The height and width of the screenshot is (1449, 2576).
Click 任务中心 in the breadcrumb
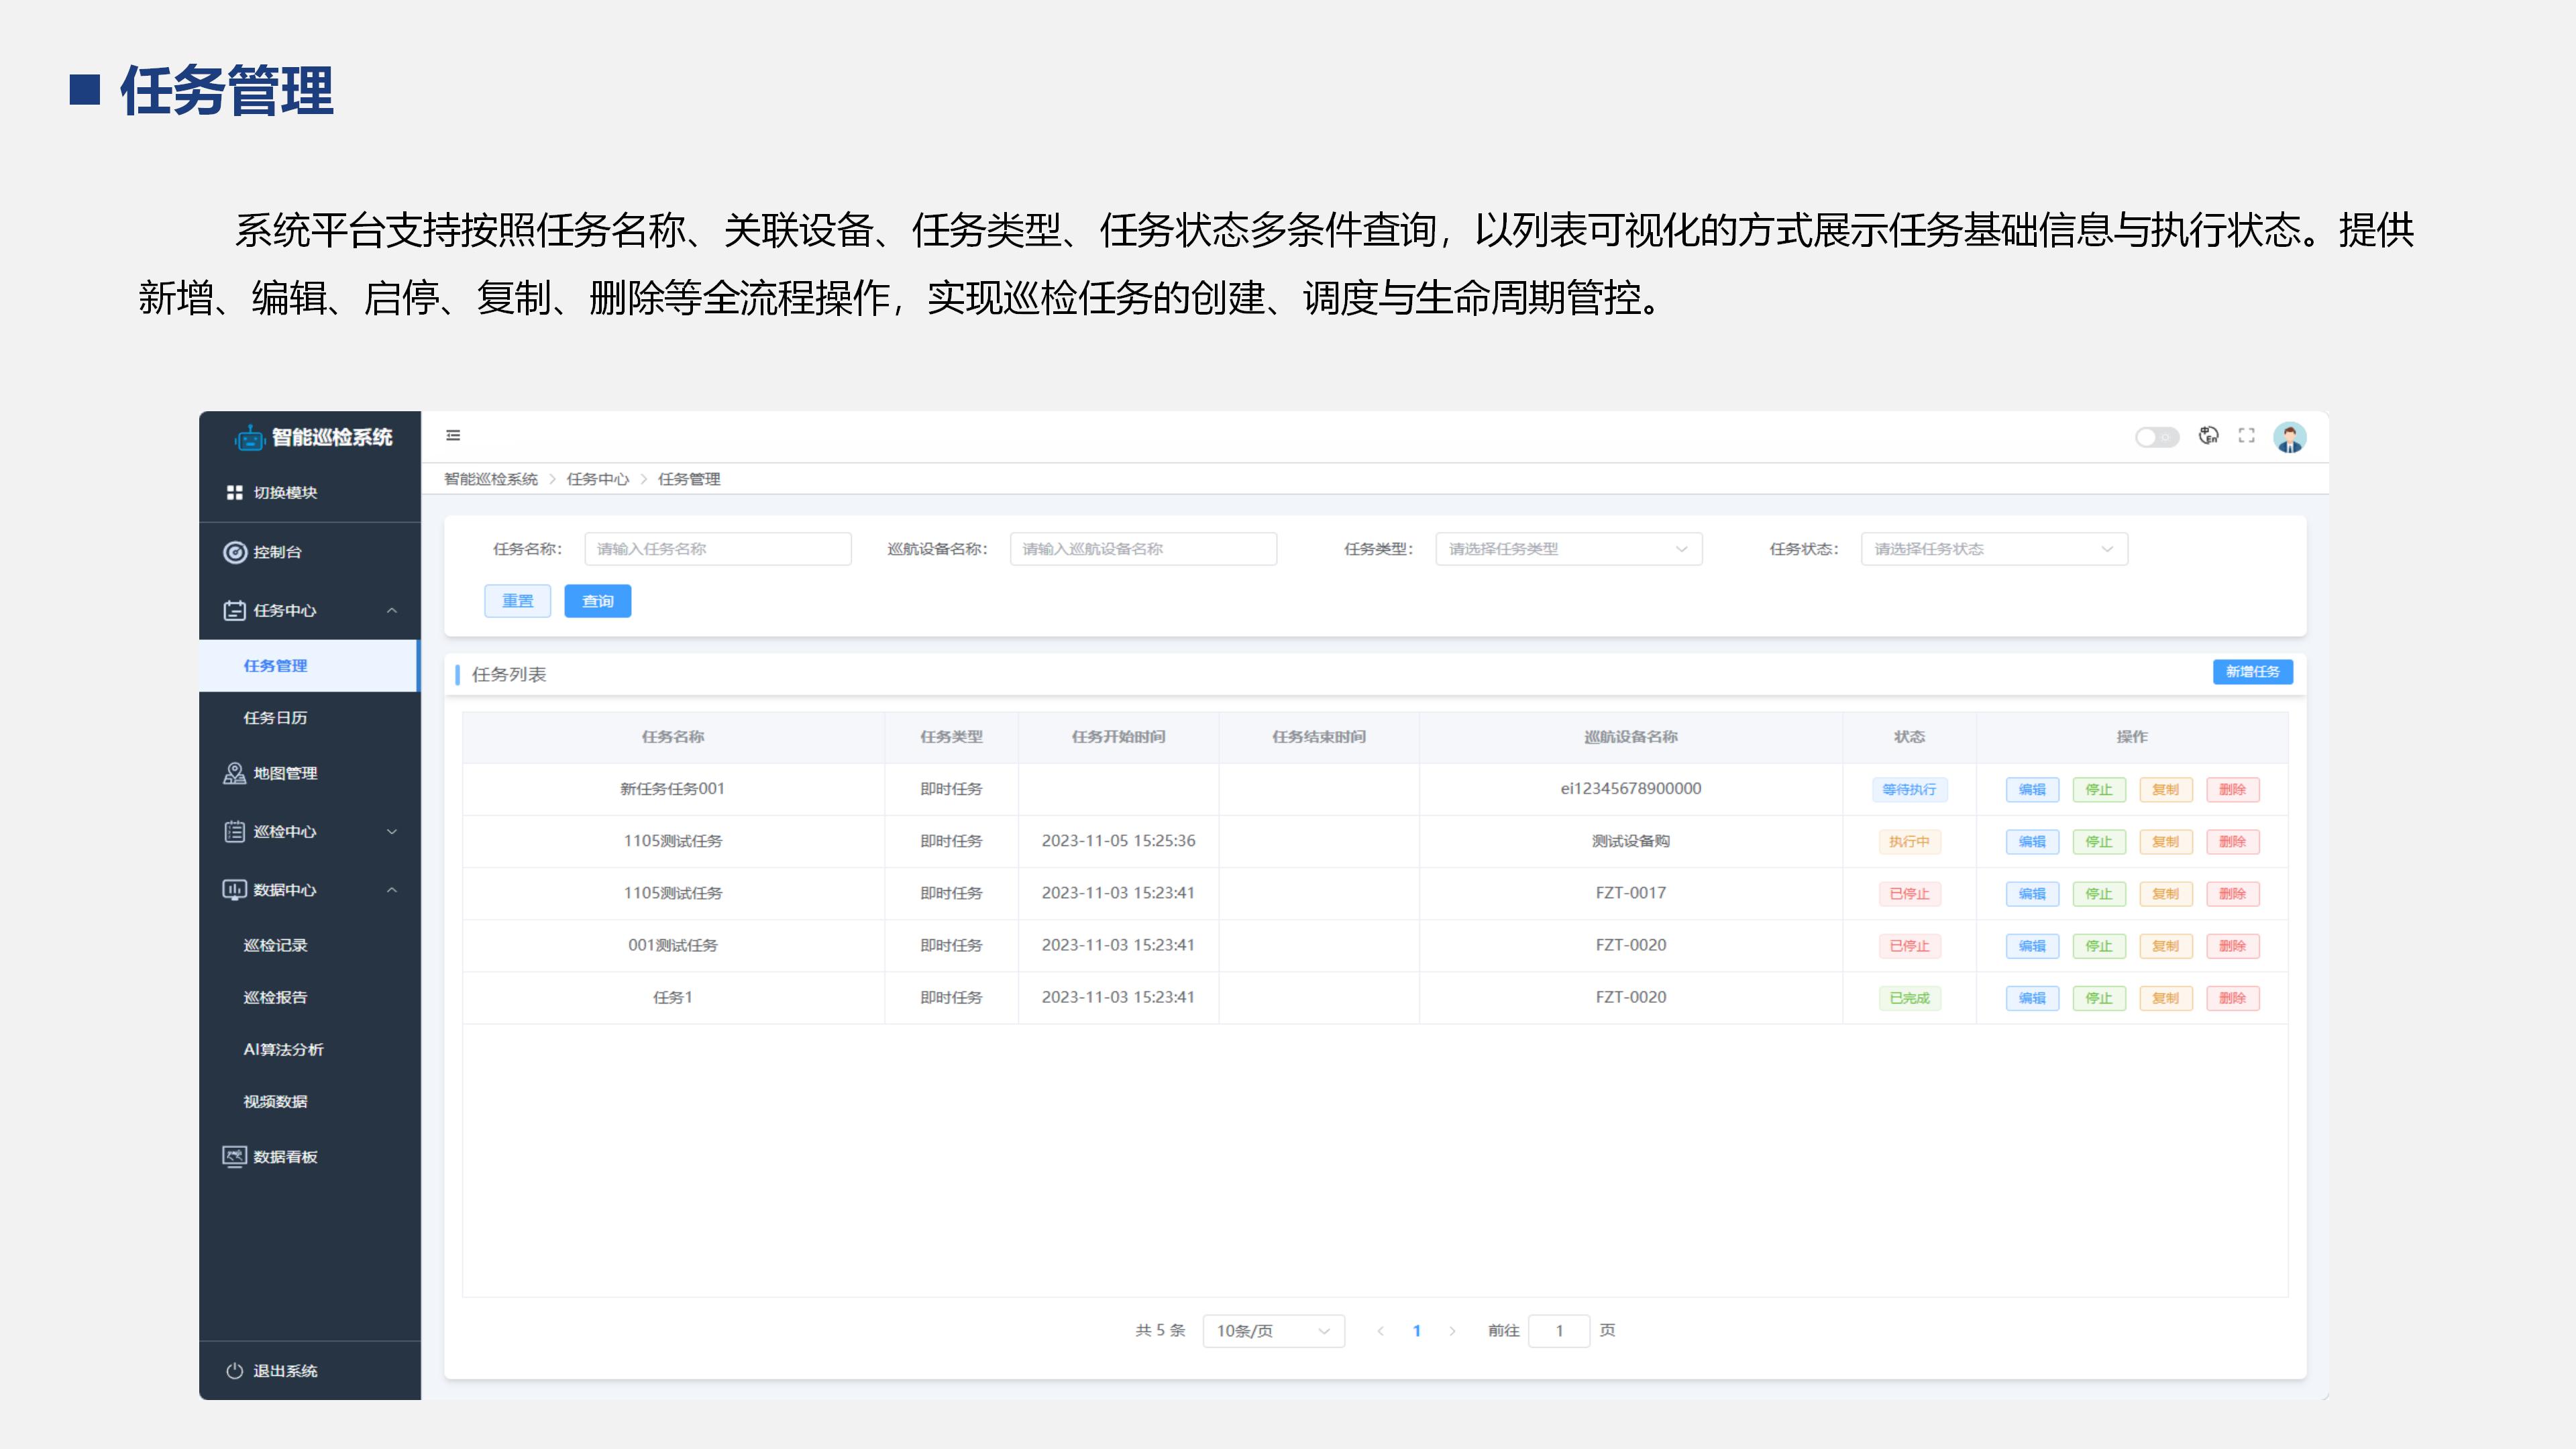(x=598, y=479)
